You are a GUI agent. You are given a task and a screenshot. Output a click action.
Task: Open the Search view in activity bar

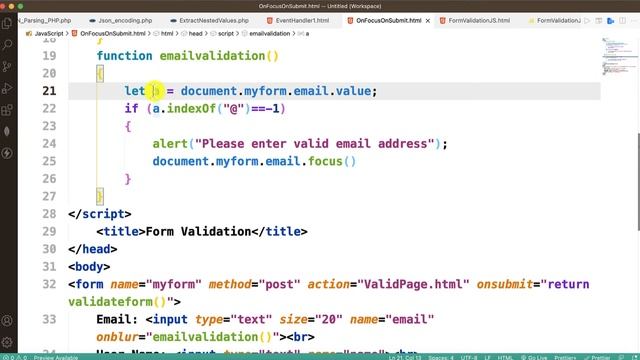7,45
